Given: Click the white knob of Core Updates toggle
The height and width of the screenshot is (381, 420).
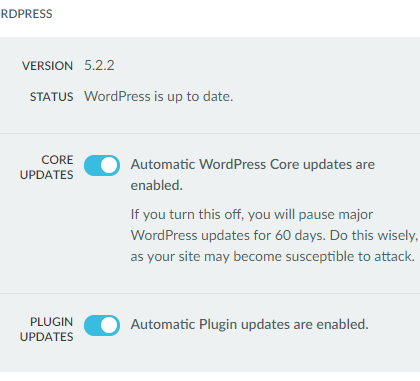Looking at the screenshot, I should pos(109,165).
